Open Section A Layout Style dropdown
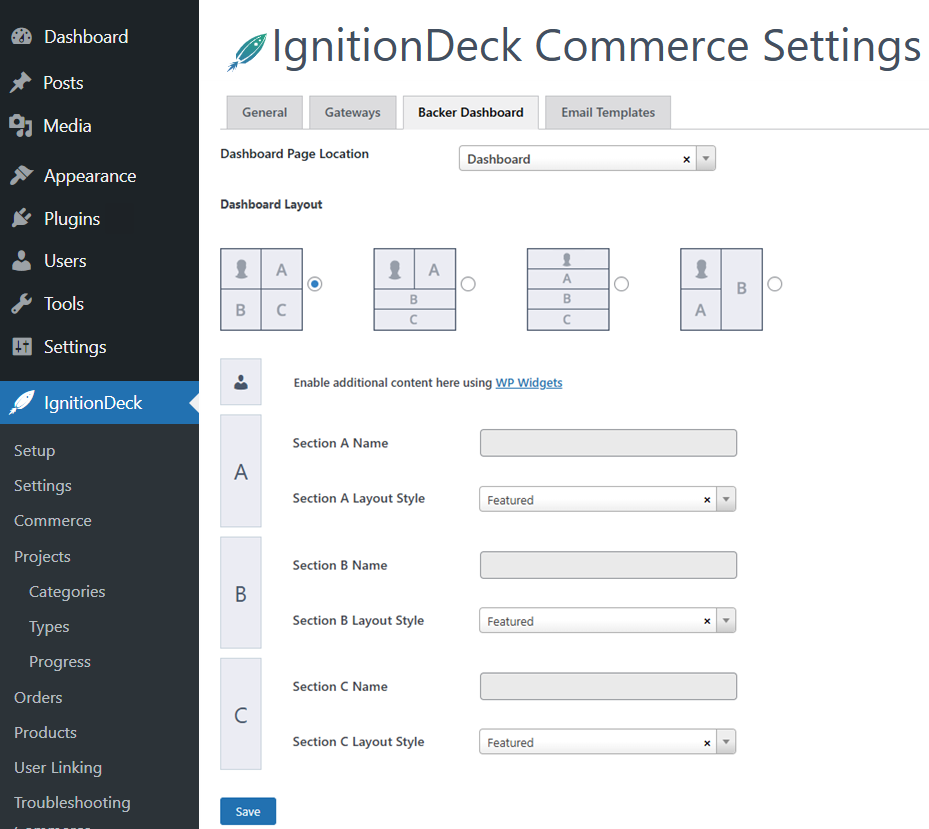 (726, 499)
